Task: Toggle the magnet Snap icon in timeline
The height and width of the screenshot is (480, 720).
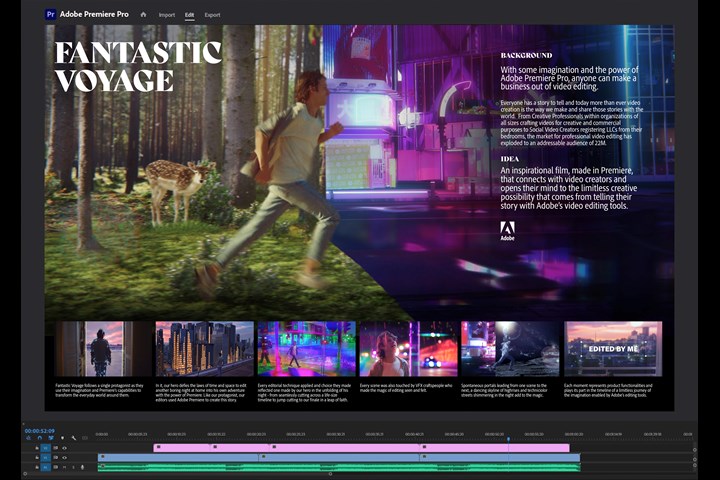Action: 39,438
